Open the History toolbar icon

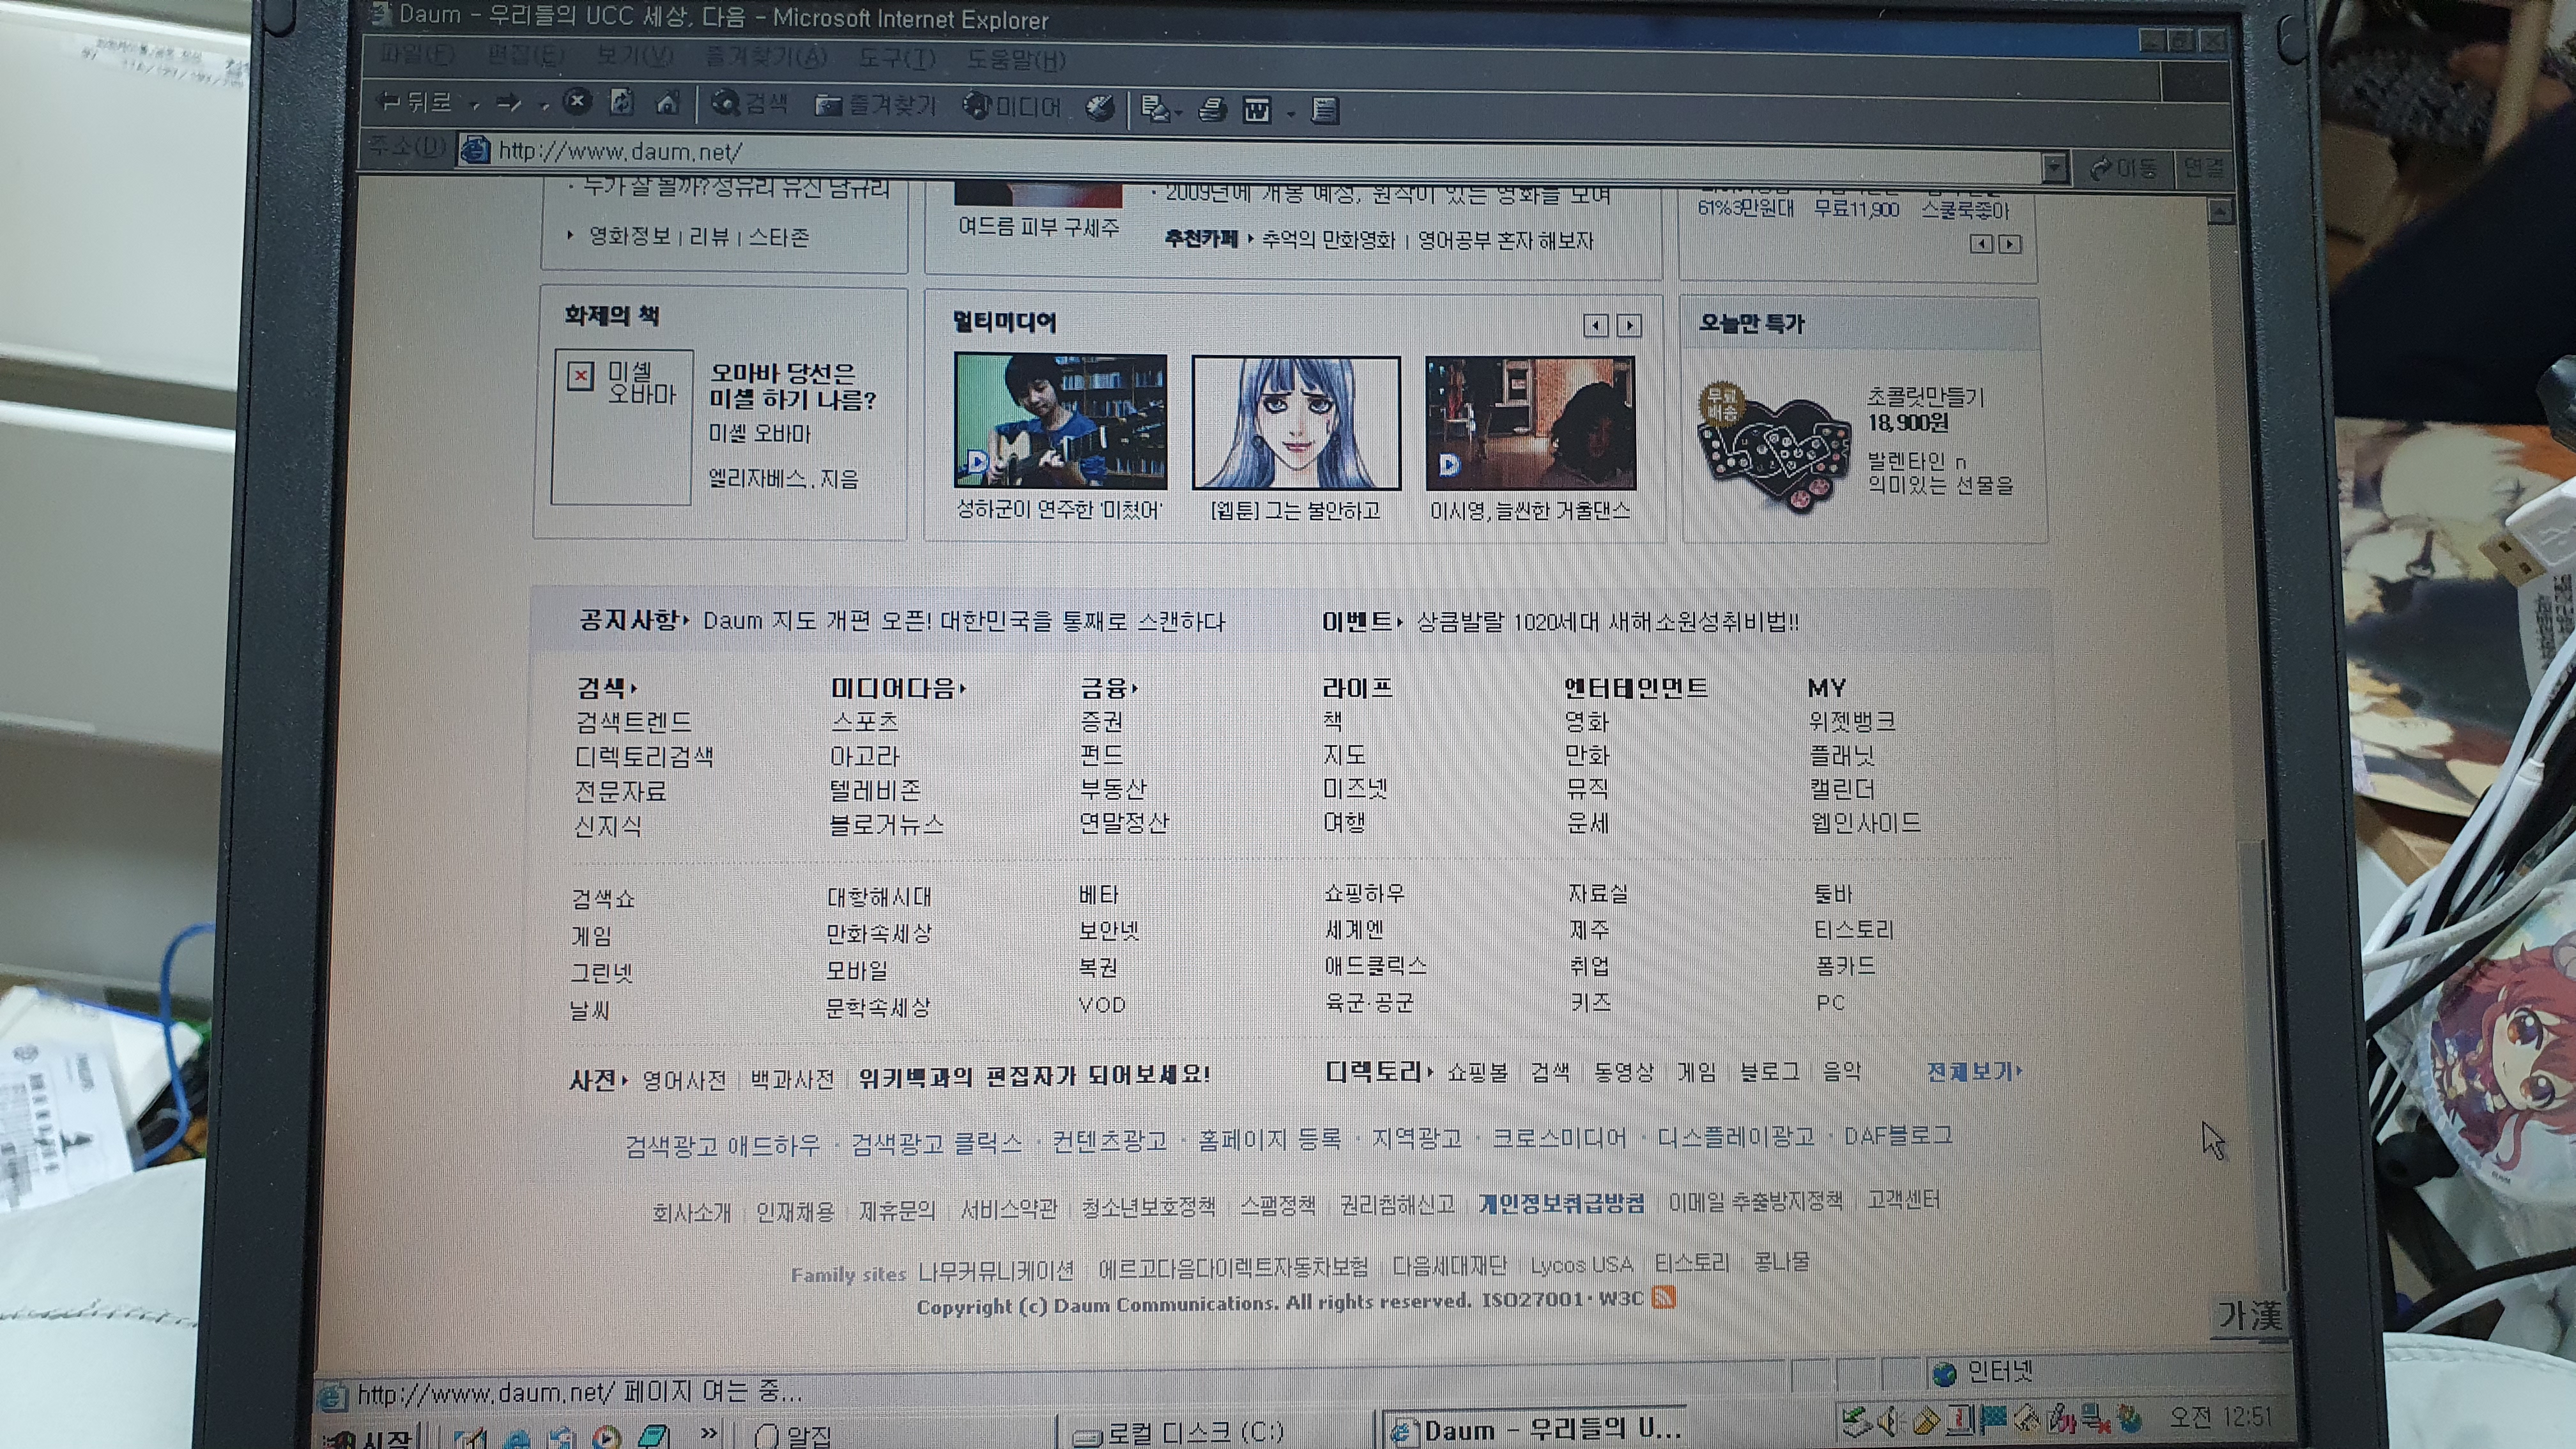(x=1101, y=108)
